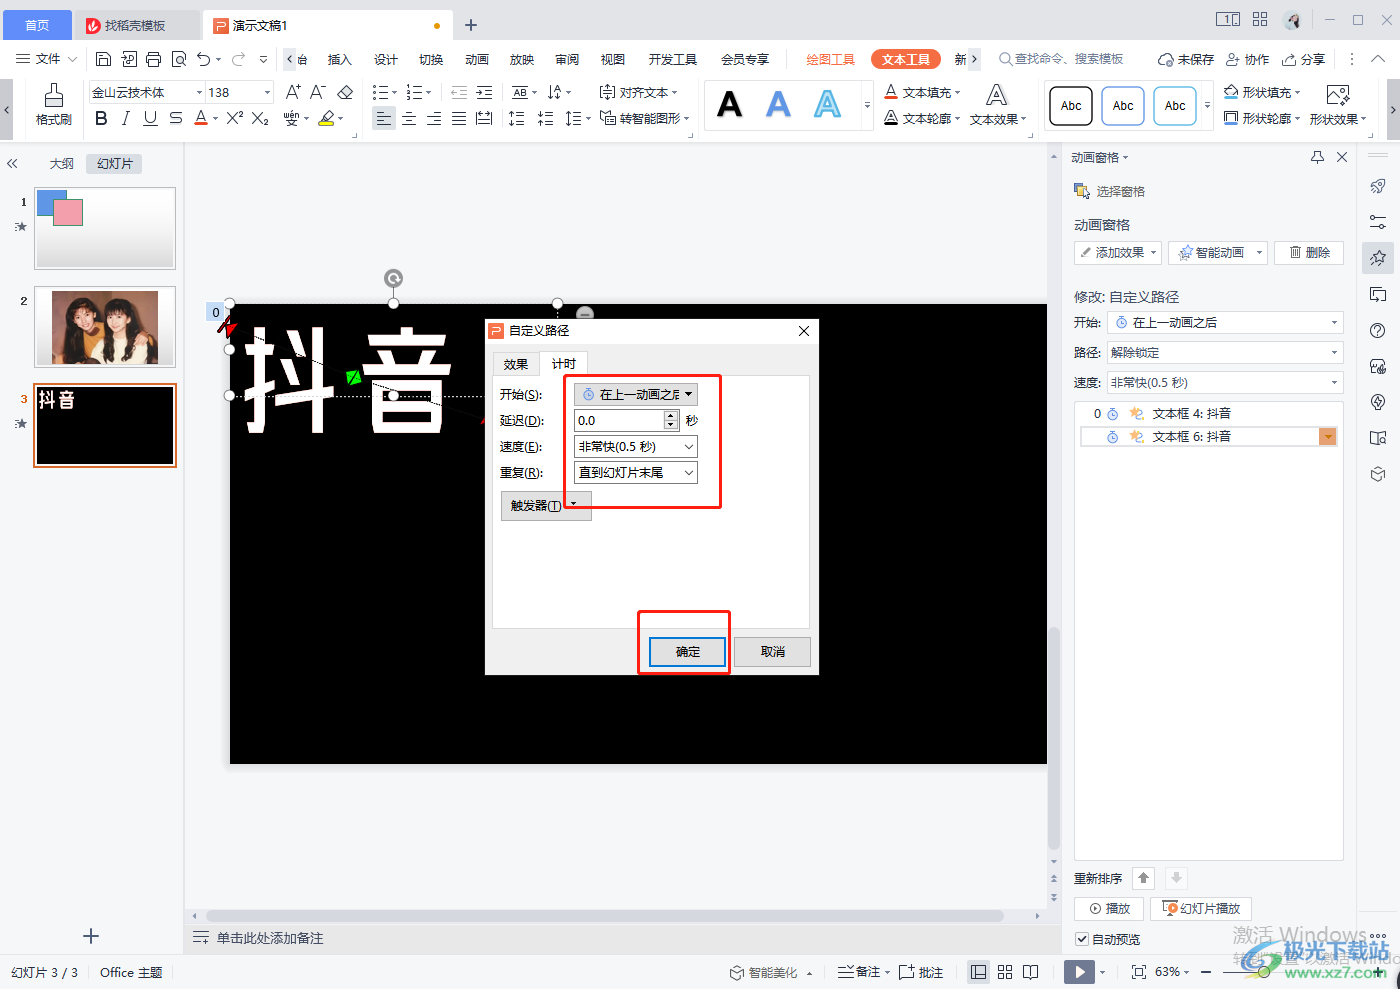Click the save icon in quick toolbar
Image resolution: width=1400 pixels, height=989 pixels.
pos(104,59)
